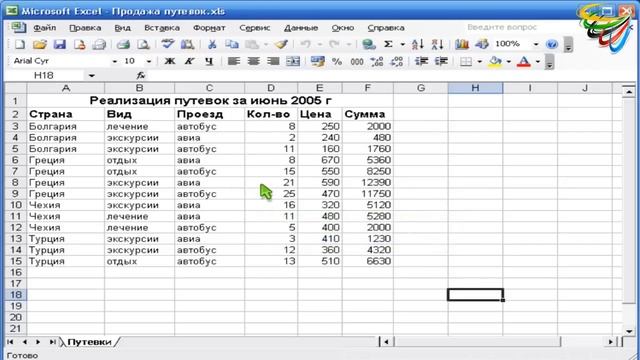Screen dimensions: 640x360
Task: Expand Standard toolbar options chevron
Action: coord(568,45)
